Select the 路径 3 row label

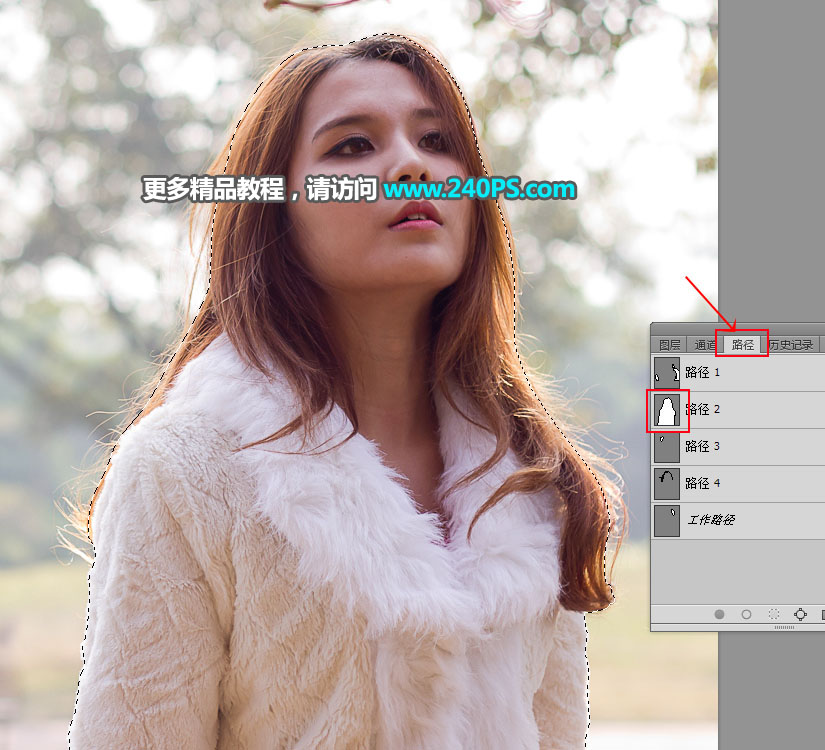(x=702, y=446)
